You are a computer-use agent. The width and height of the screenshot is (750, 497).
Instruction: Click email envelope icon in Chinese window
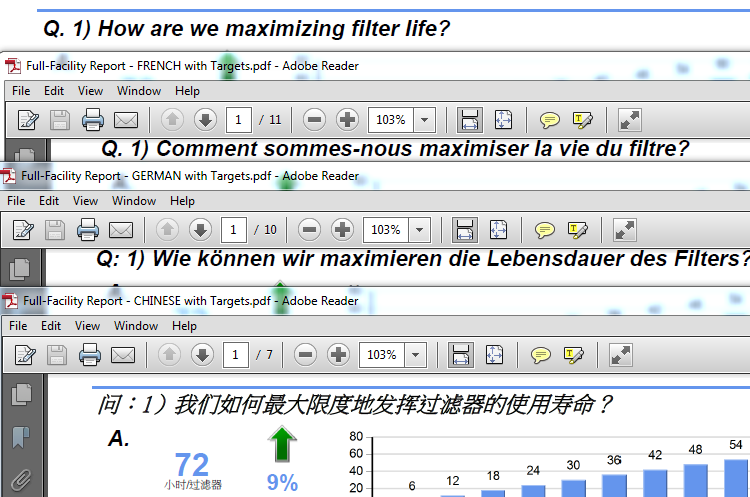[x=123, y=355]
